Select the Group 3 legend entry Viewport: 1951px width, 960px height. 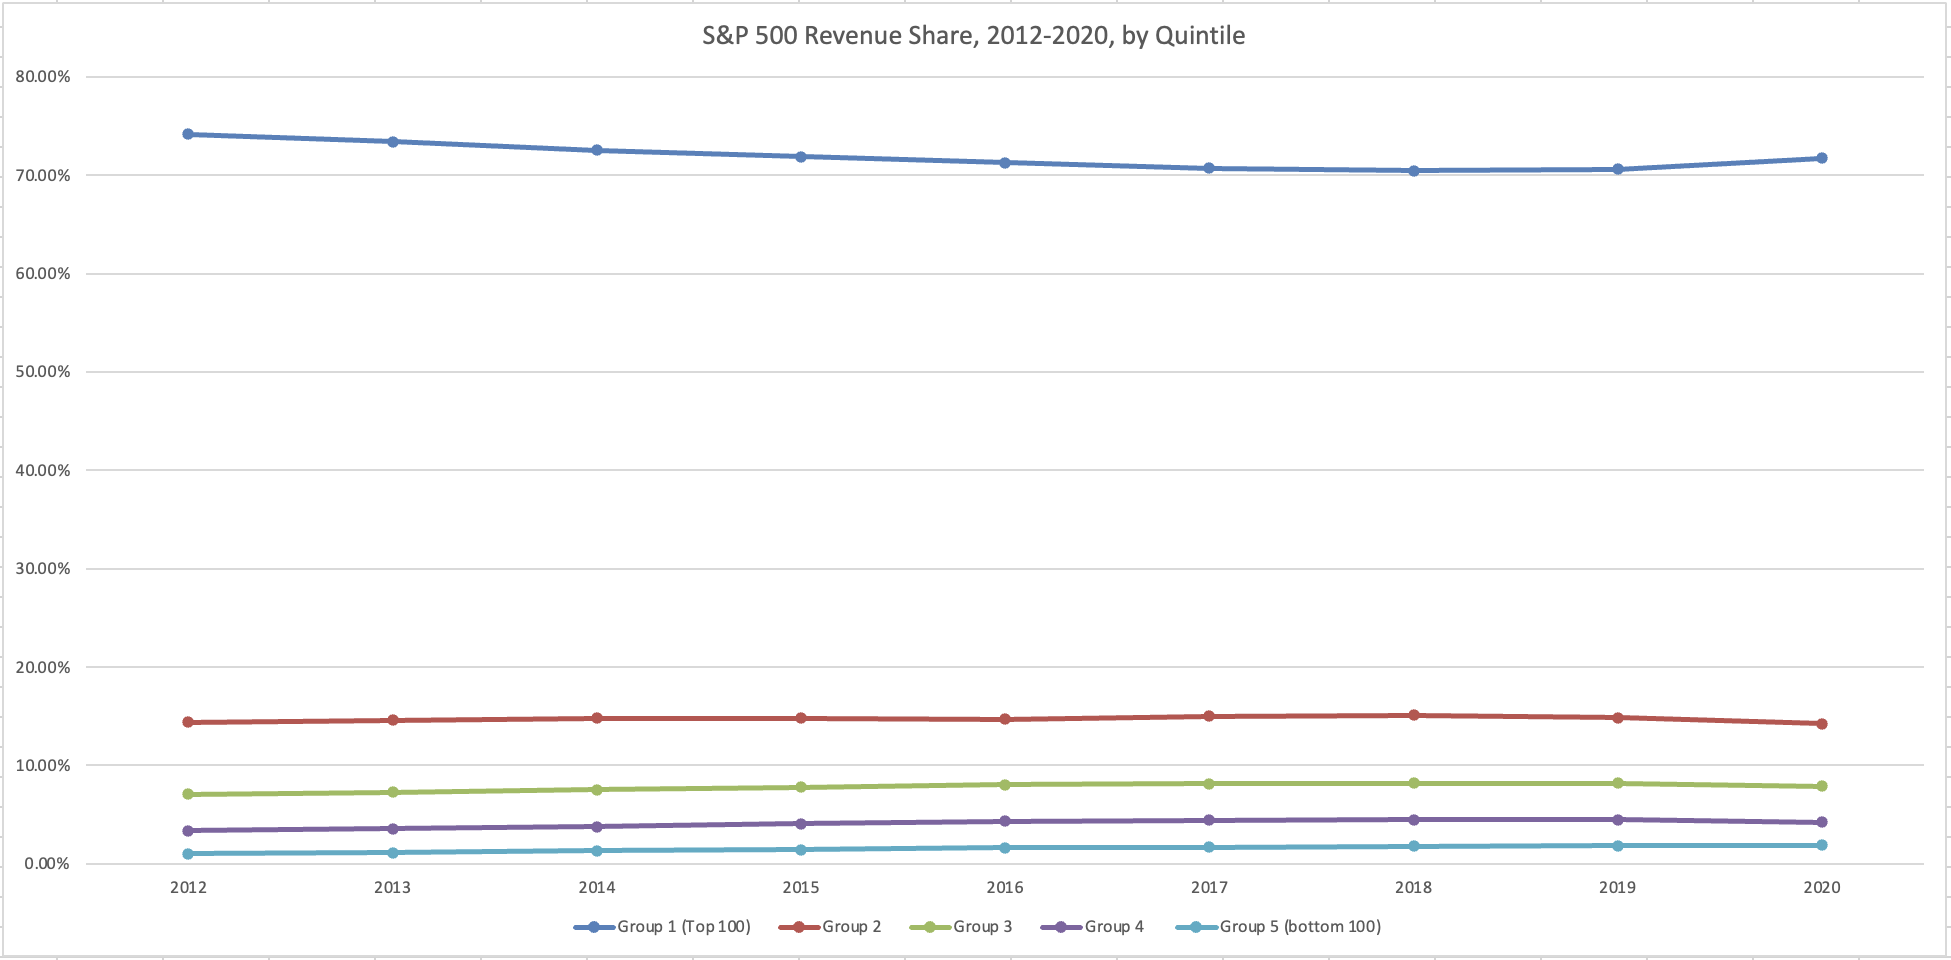coord(982,927)
